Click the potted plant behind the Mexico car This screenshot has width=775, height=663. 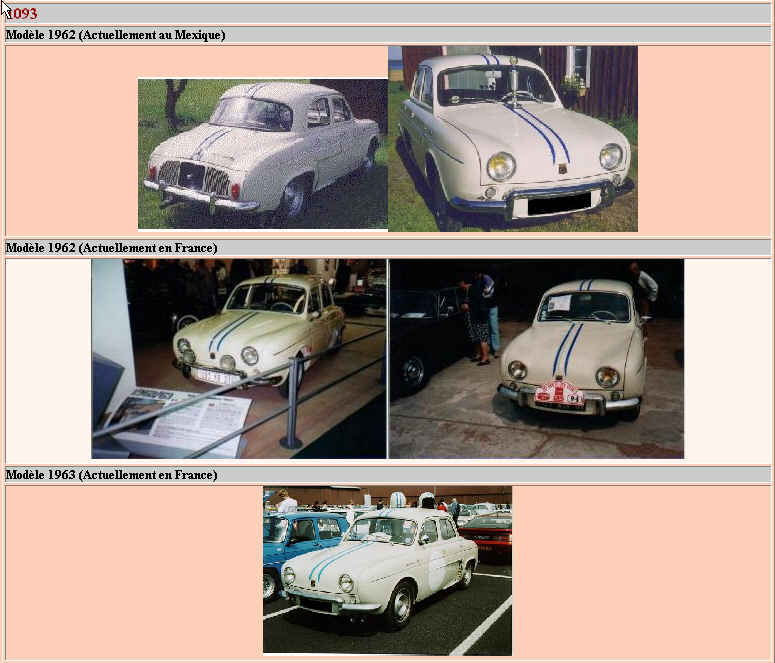[573, 85]
